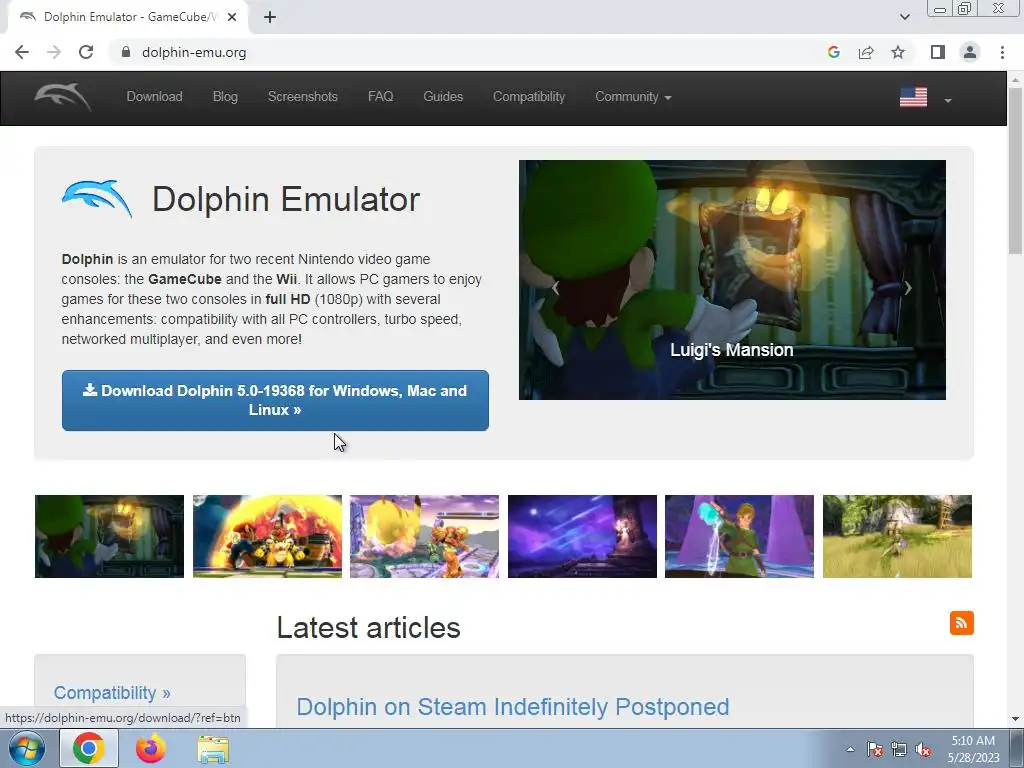This screenshot has width=1024, height=768.
Task: Select the Dolphin Emulator browser tab
Action: tap(128, 17)
